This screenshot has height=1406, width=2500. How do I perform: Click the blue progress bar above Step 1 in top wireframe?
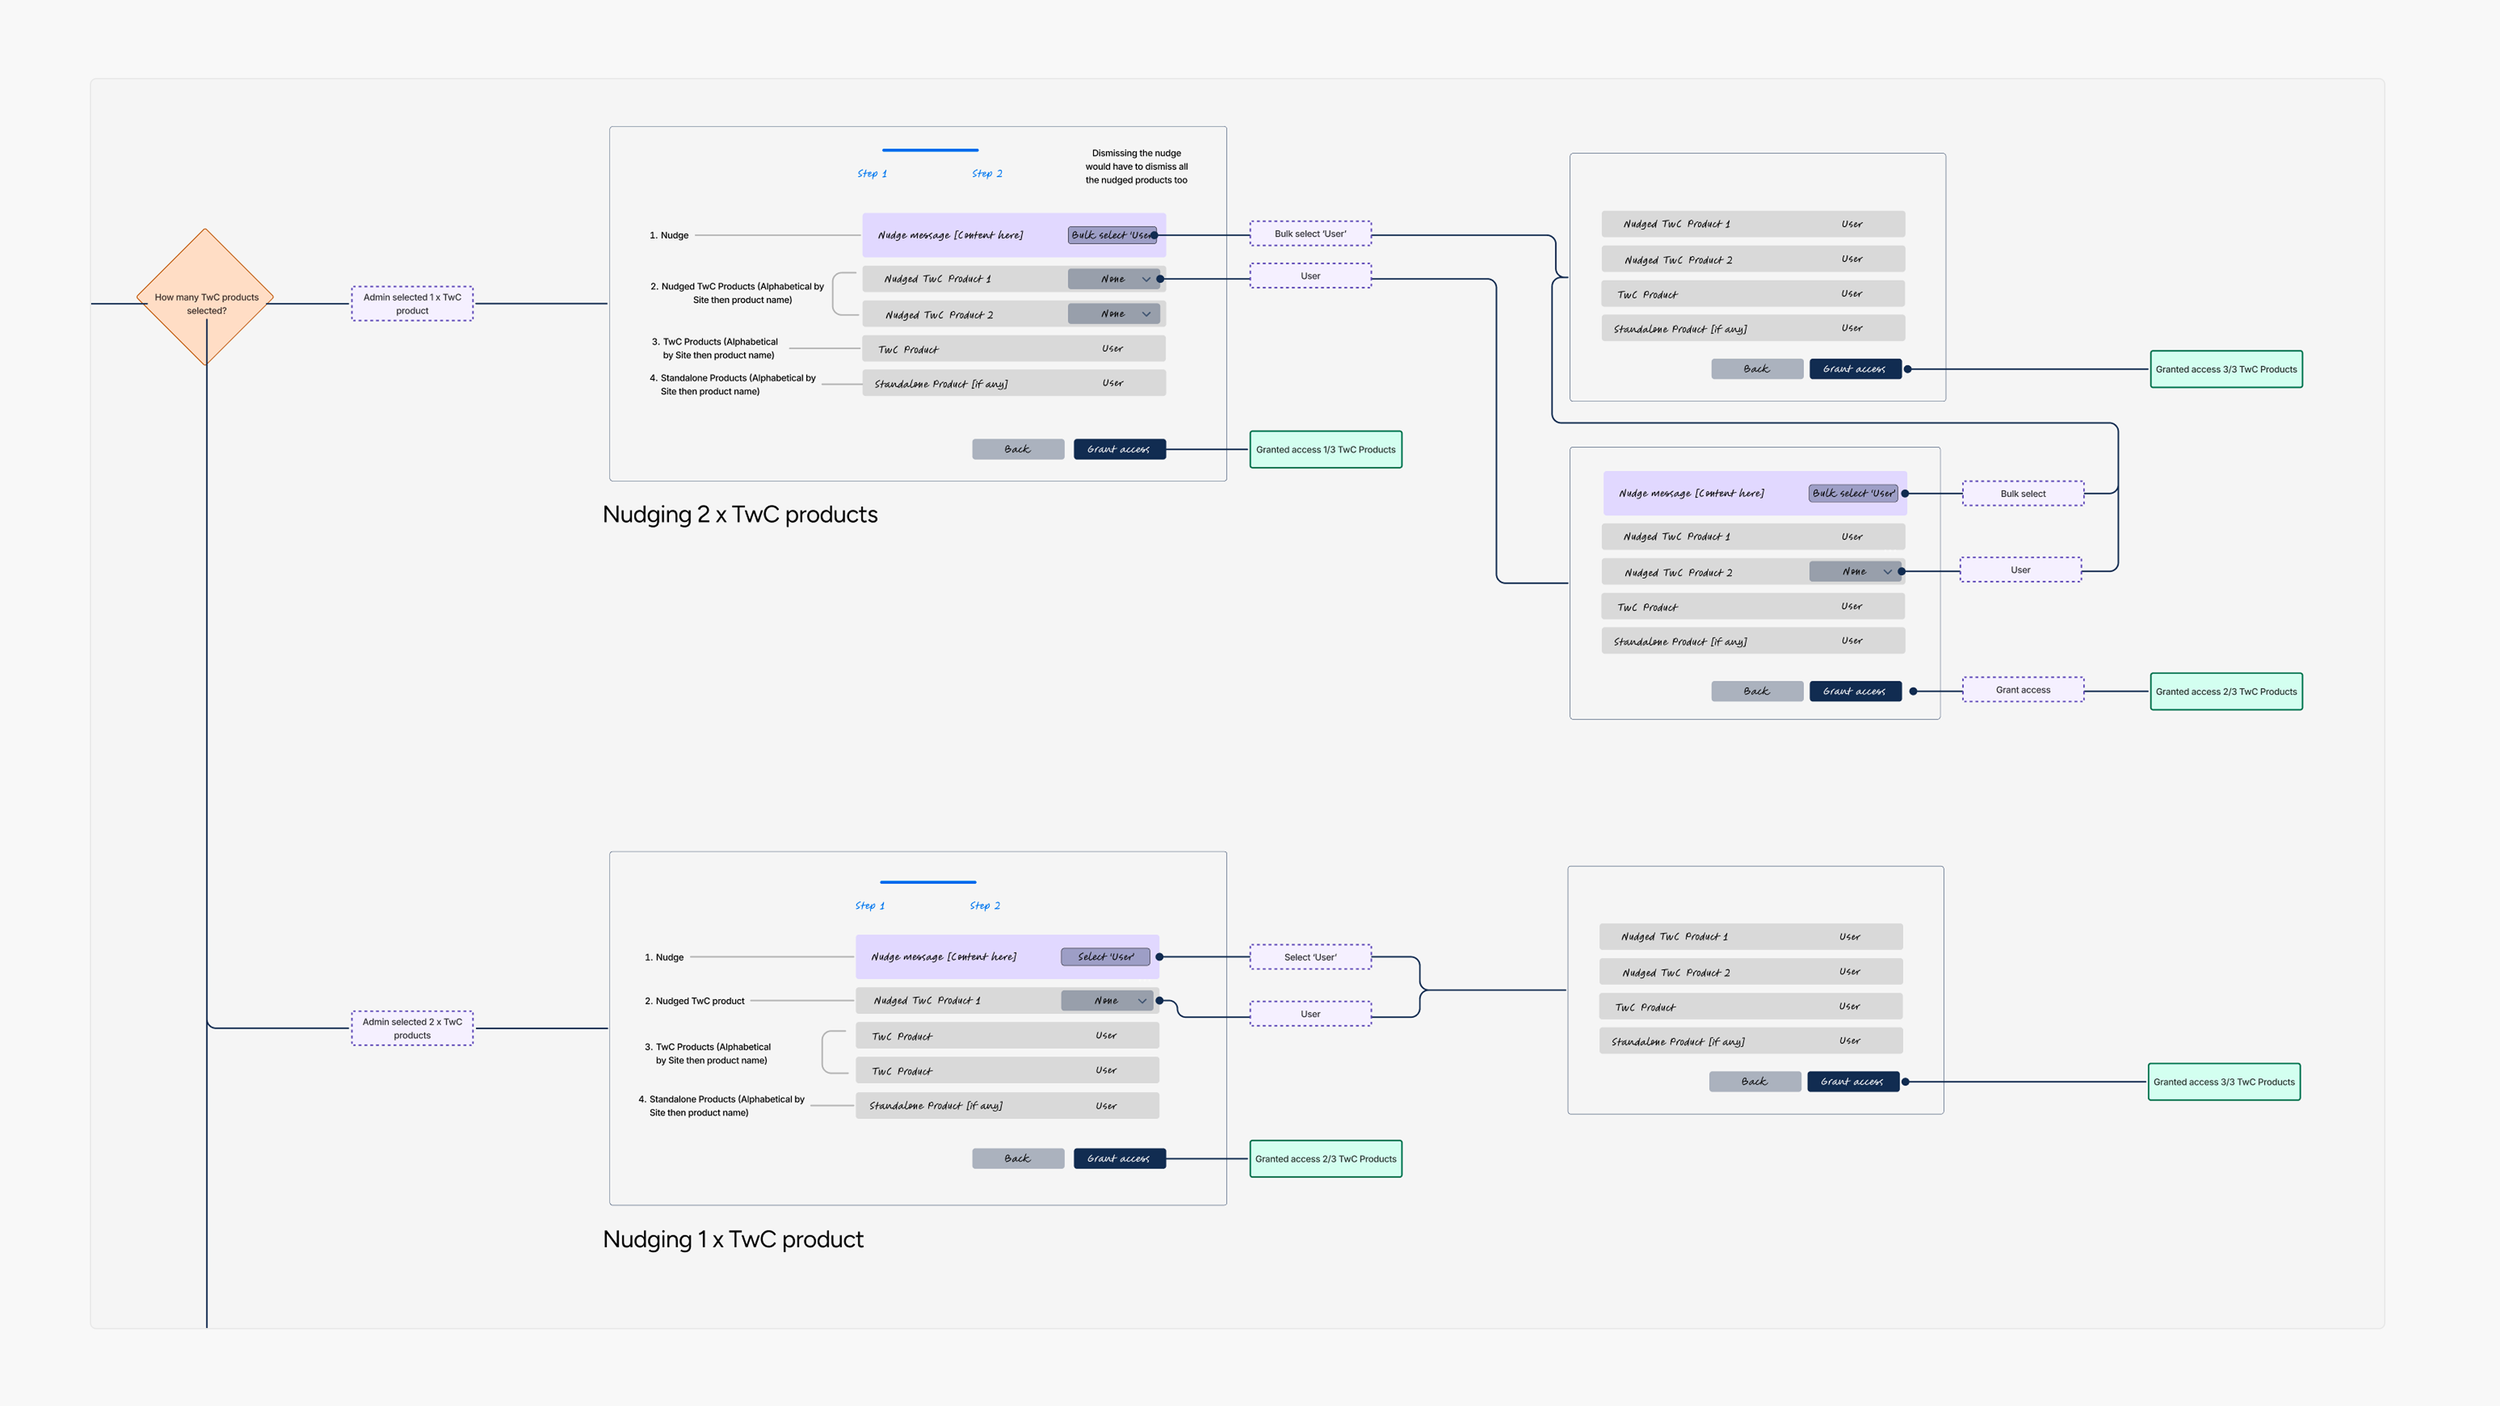(929, 150)
